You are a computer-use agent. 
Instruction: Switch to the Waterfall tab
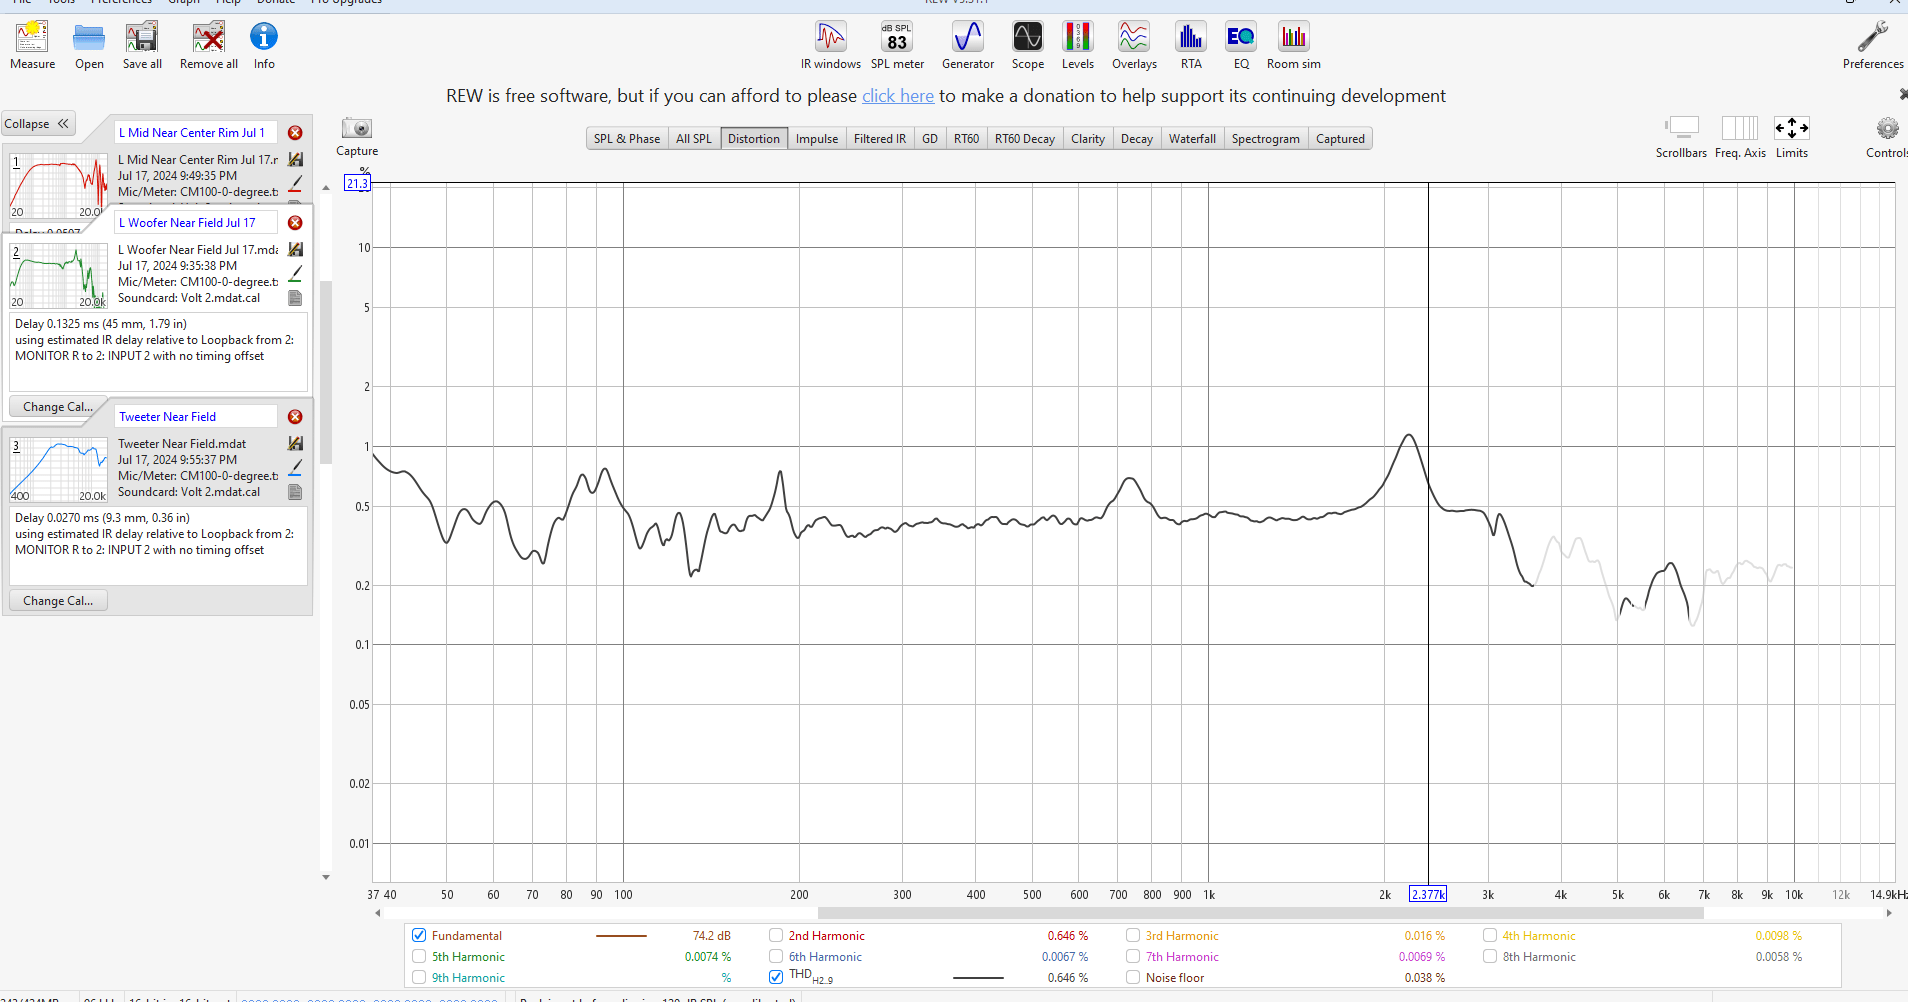point(1192,139)
